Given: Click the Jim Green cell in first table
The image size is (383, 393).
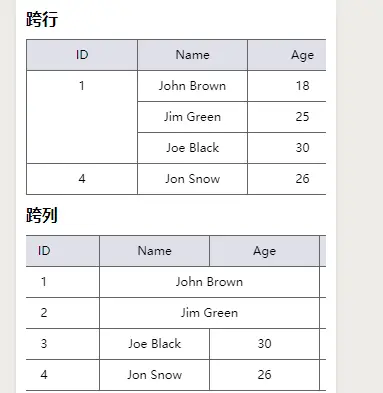Looking at the screenshot, I should point(192,117).
